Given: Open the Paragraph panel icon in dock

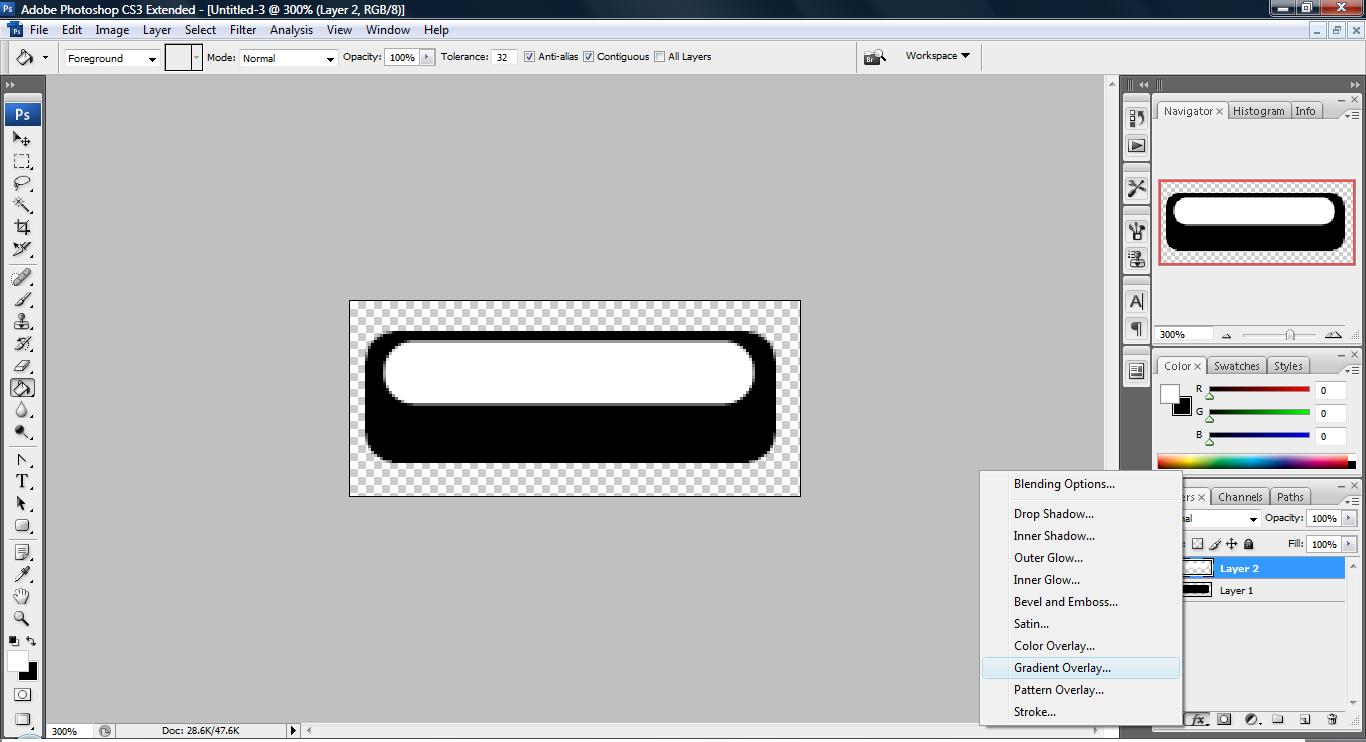Looking at the screenshot, I should (1137, 329).
